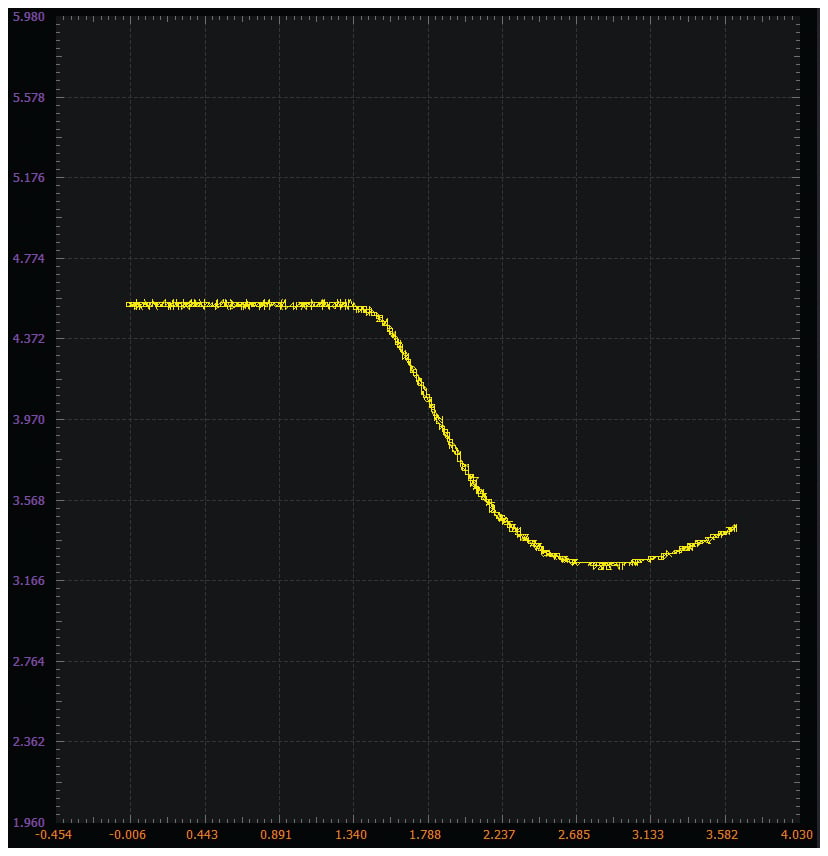Screen dimensions: 828x856
Task: Click the Y-axis label 4.372
Action: tap(29, 338)
